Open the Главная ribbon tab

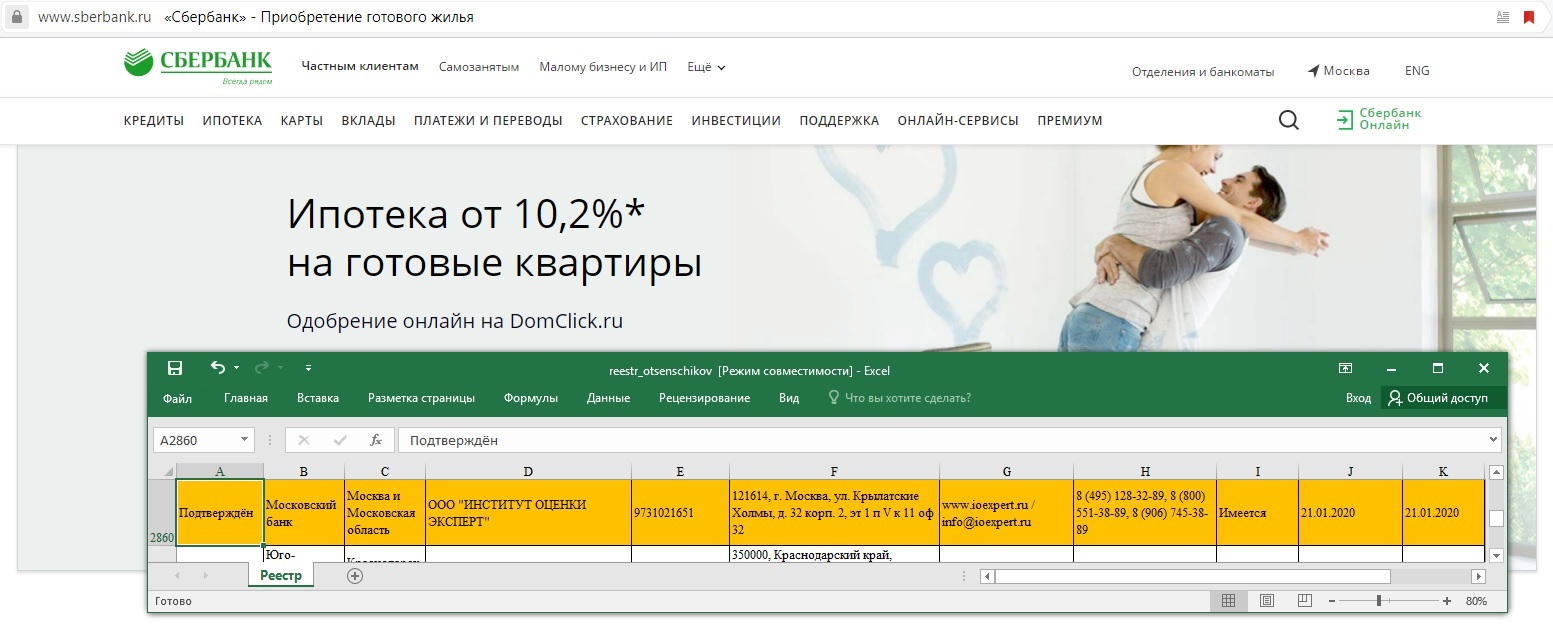246,398
